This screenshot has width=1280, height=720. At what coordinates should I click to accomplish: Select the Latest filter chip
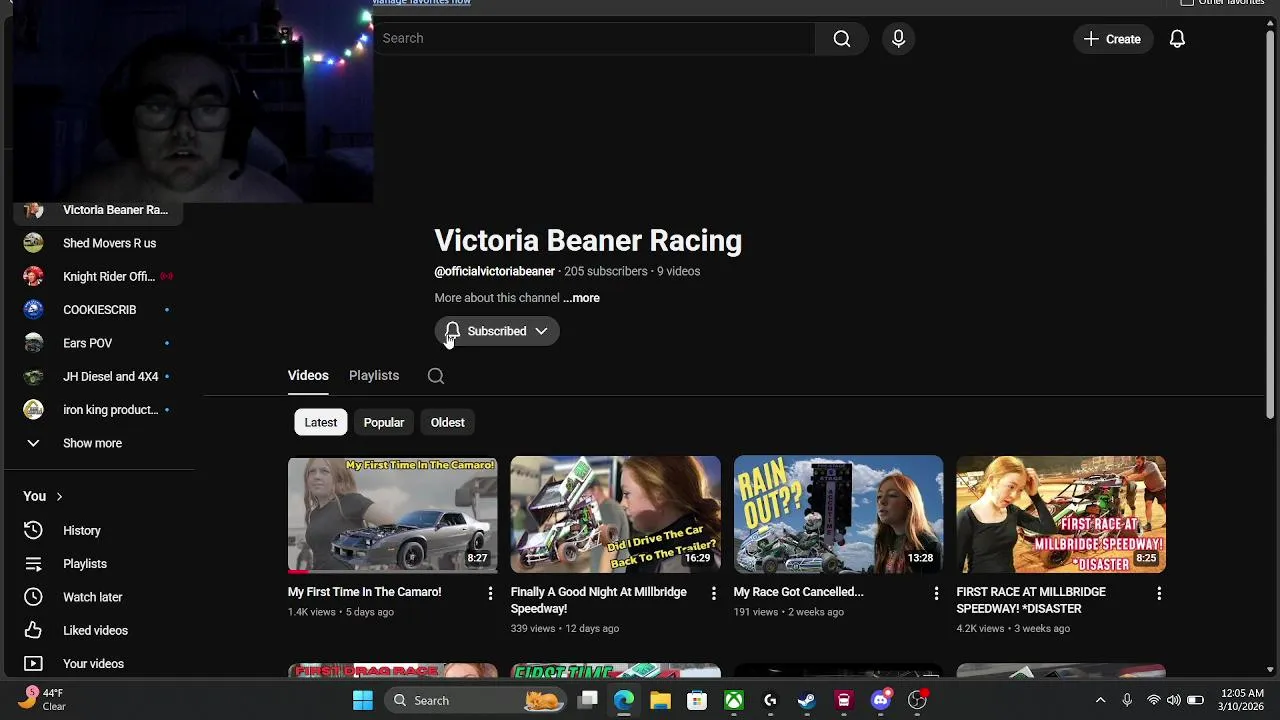[321, 422]
